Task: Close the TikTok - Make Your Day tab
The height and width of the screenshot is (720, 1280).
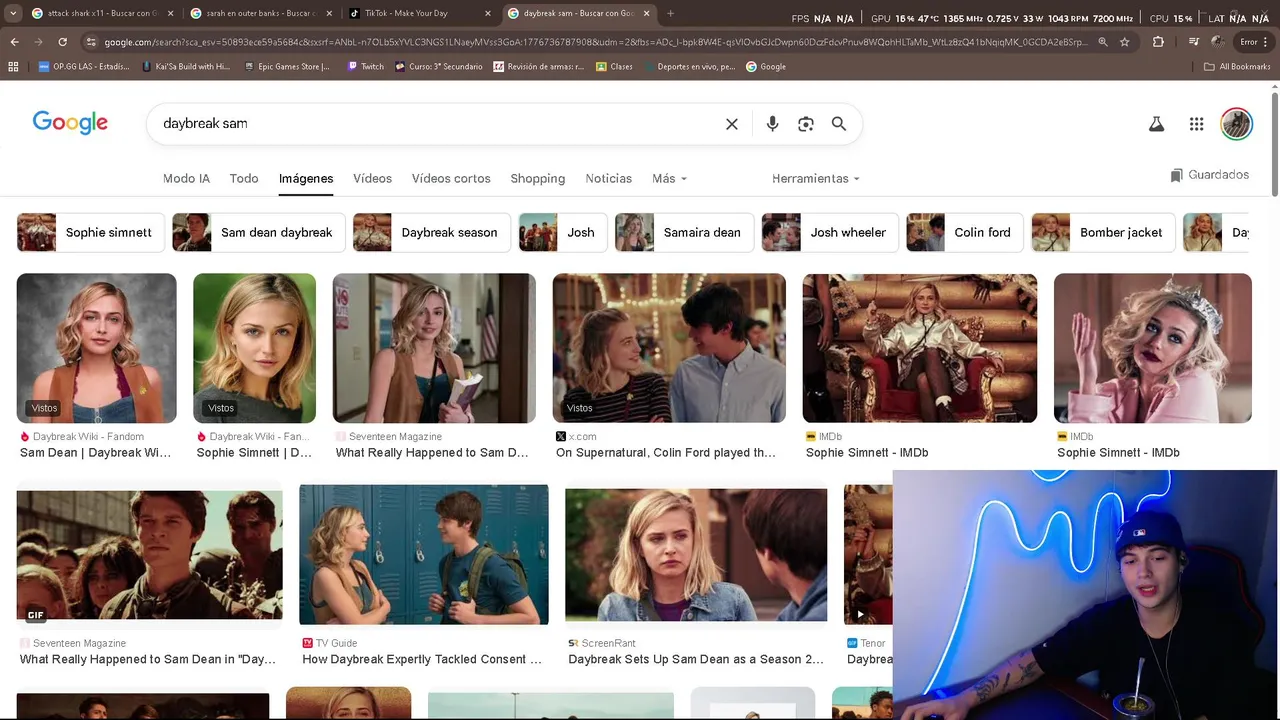Action: pos(488,13)
